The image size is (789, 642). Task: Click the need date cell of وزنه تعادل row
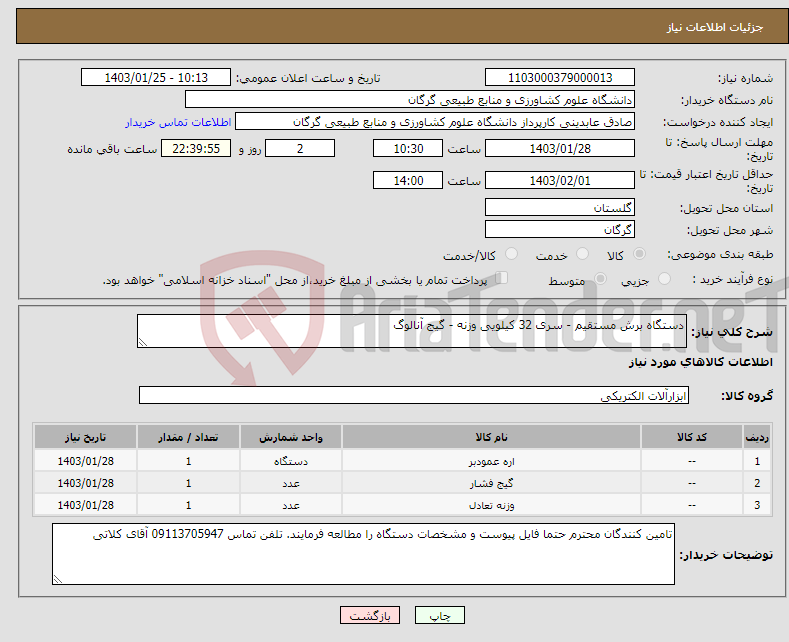click(x=86, y=505)
